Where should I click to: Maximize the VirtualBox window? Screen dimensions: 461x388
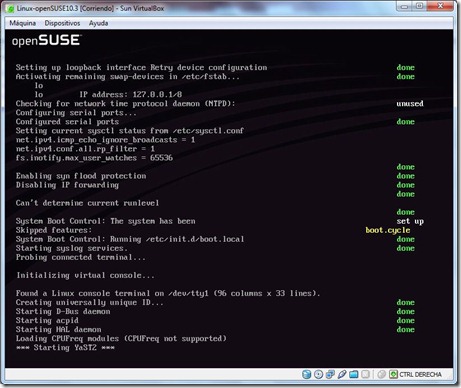point(419,6)
